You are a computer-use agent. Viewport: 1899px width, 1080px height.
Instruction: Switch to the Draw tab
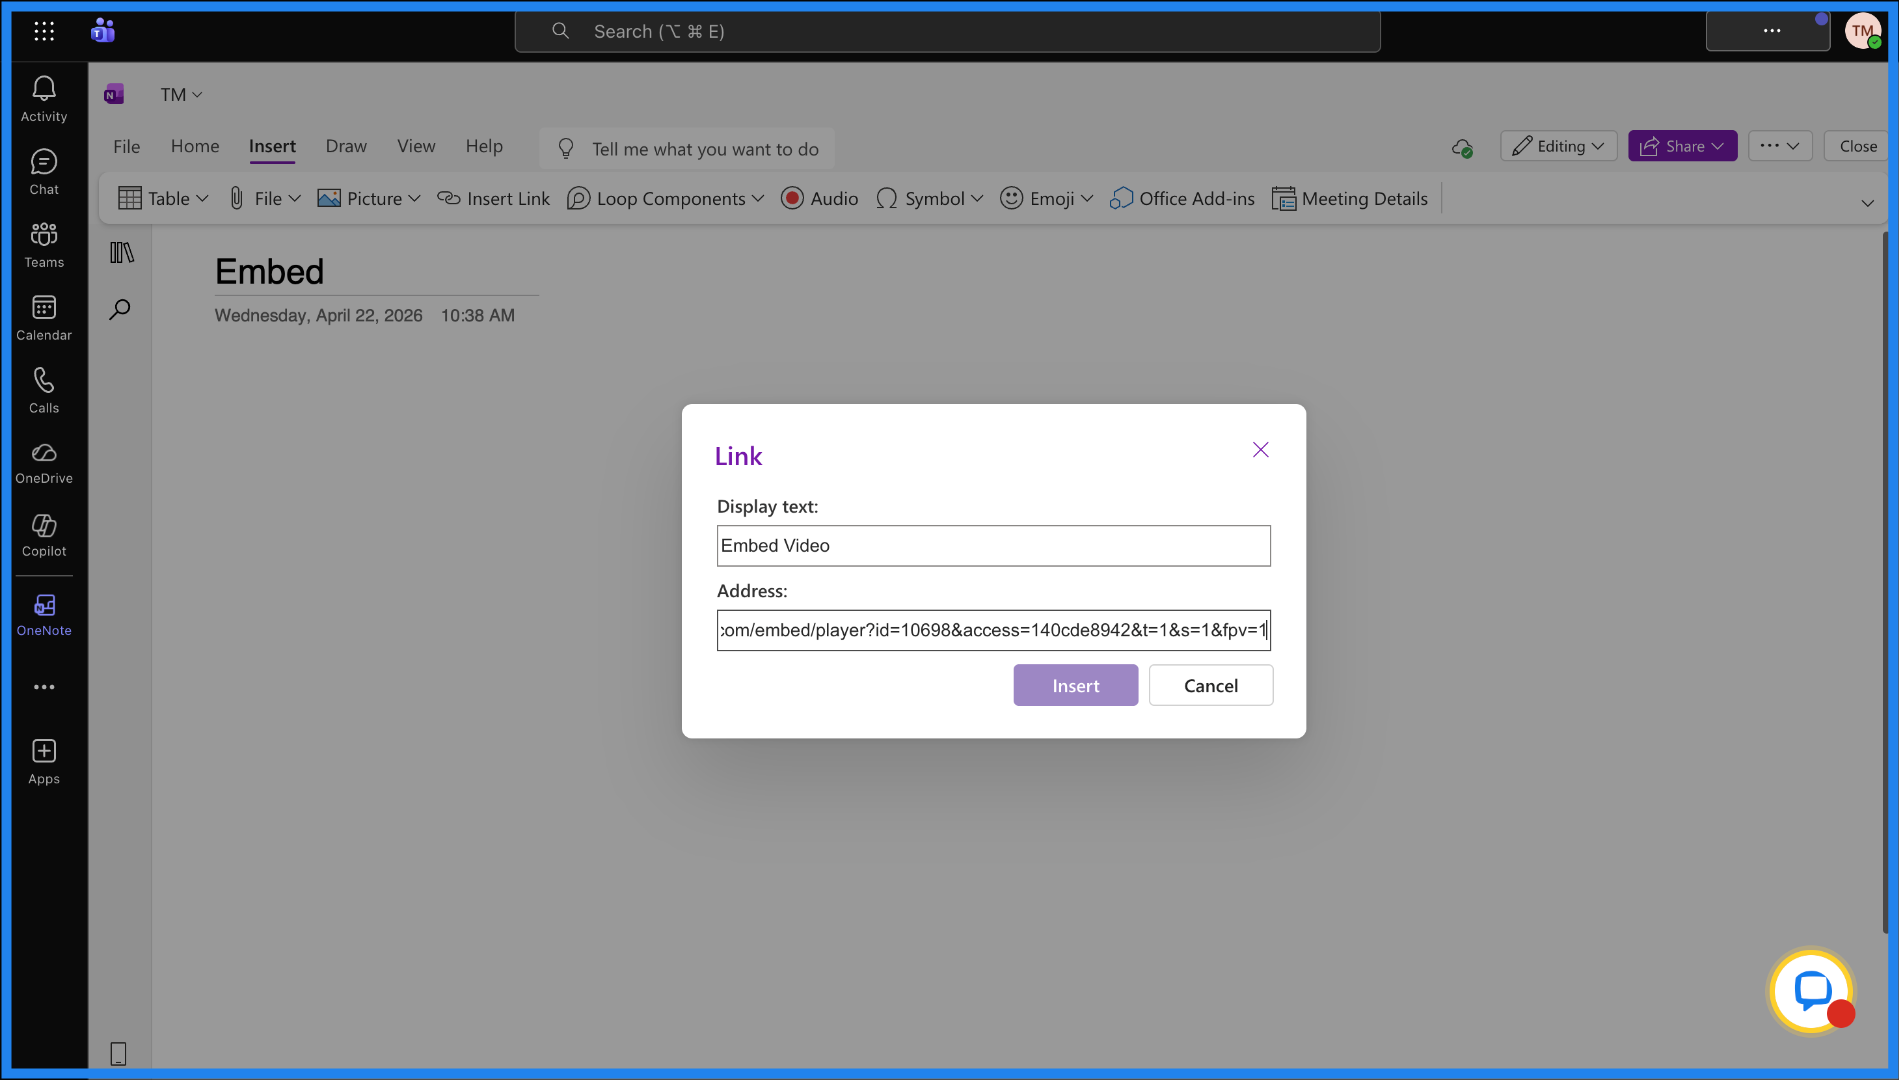click(x=346, y=146)
